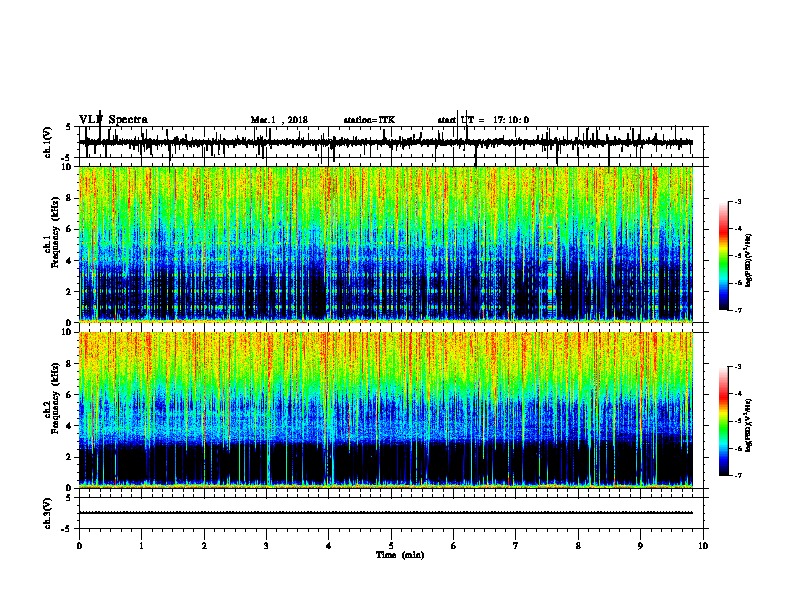
Task: Click the "ch.3(V)" axis label
Action: click(x=48, y=513)
